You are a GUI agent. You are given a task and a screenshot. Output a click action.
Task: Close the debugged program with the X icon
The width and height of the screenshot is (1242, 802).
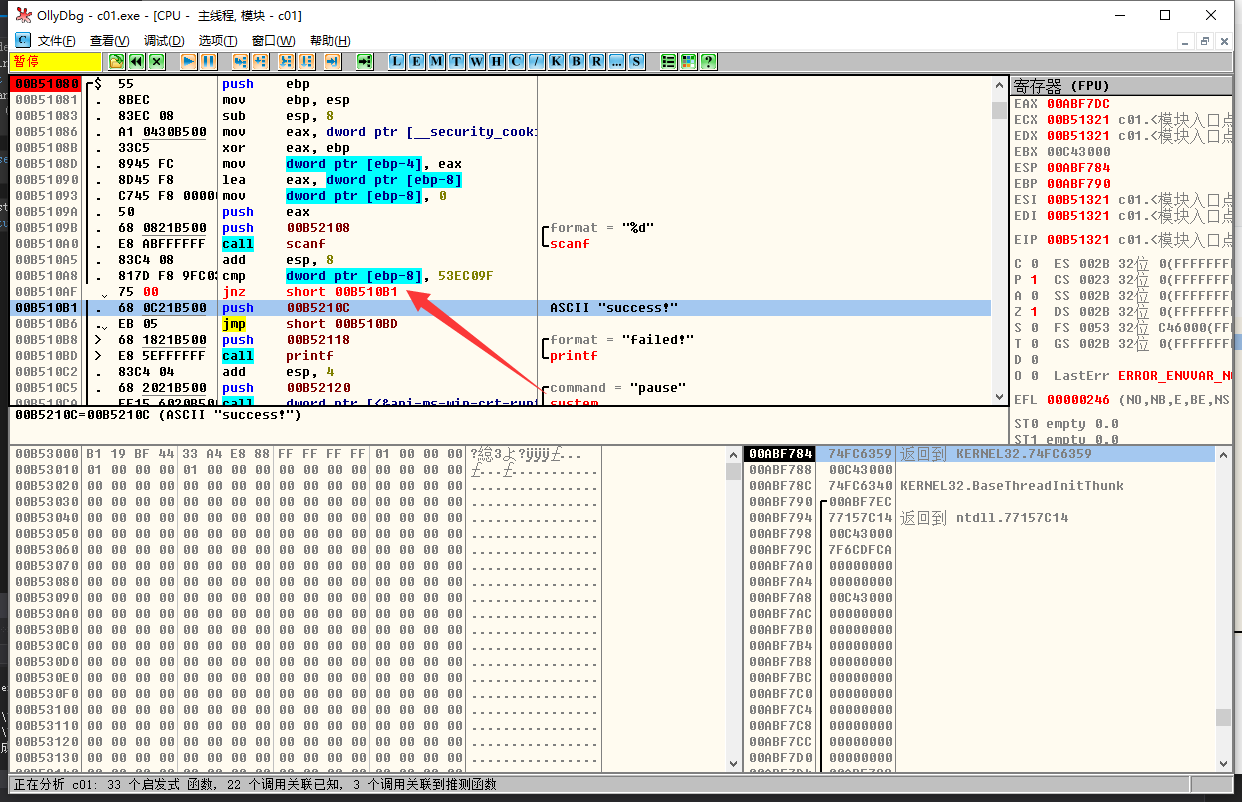157,61
